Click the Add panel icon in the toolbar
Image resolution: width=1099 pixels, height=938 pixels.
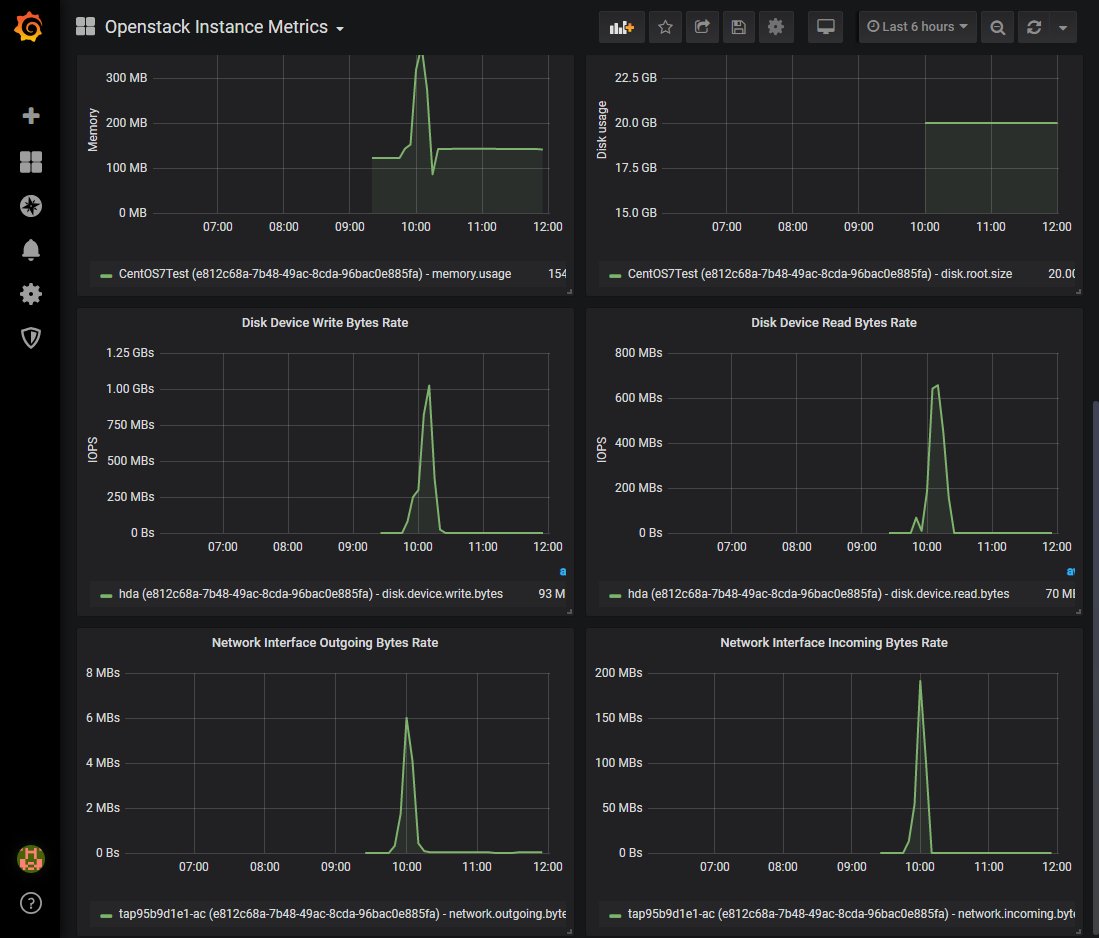[621, 27]
